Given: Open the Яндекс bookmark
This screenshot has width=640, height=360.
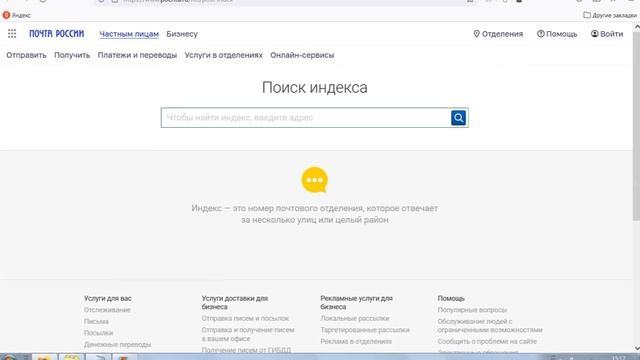Looking at the screenshot, I should 17,15.
